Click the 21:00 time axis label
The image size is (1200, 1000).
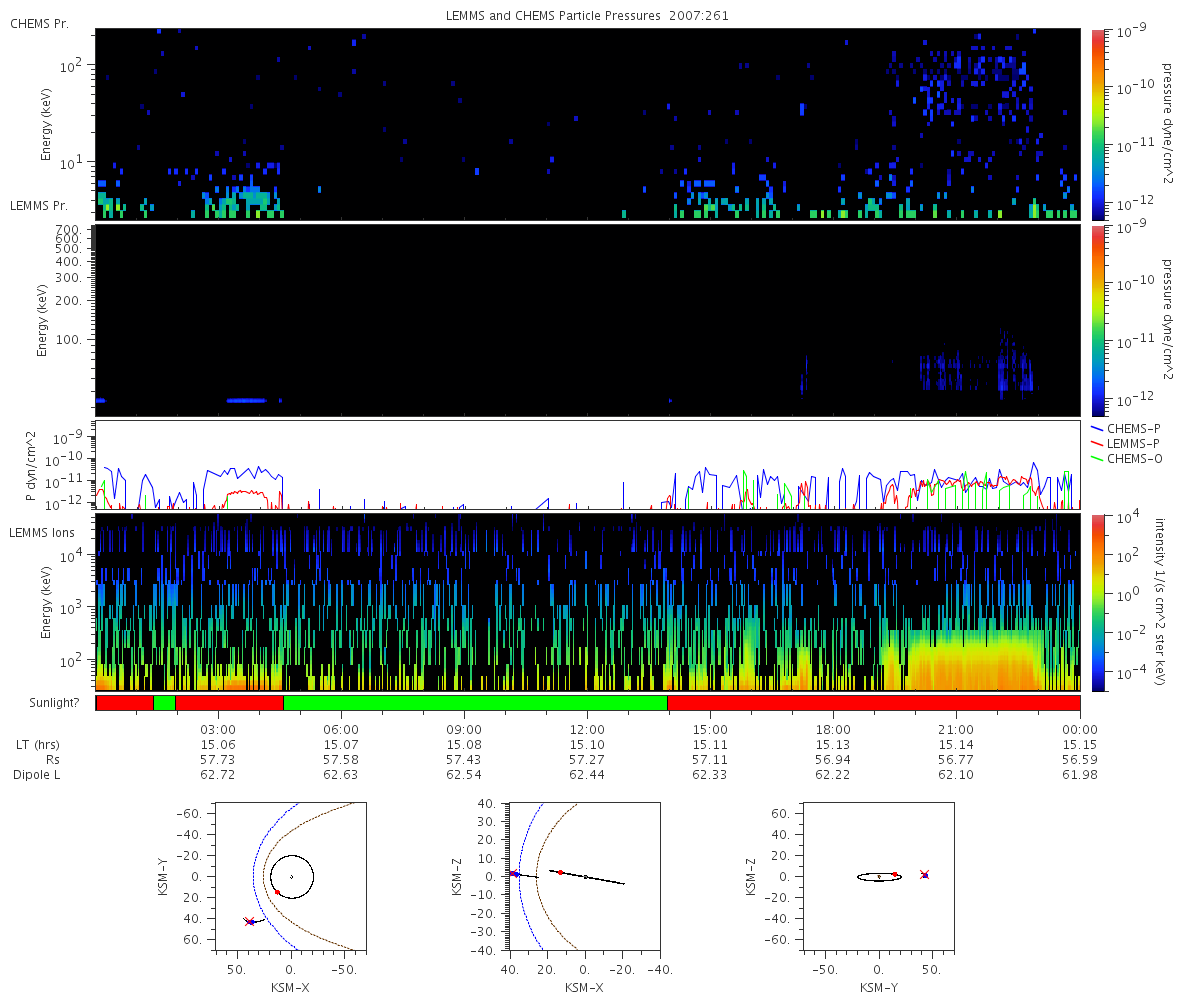click(957, 729)
